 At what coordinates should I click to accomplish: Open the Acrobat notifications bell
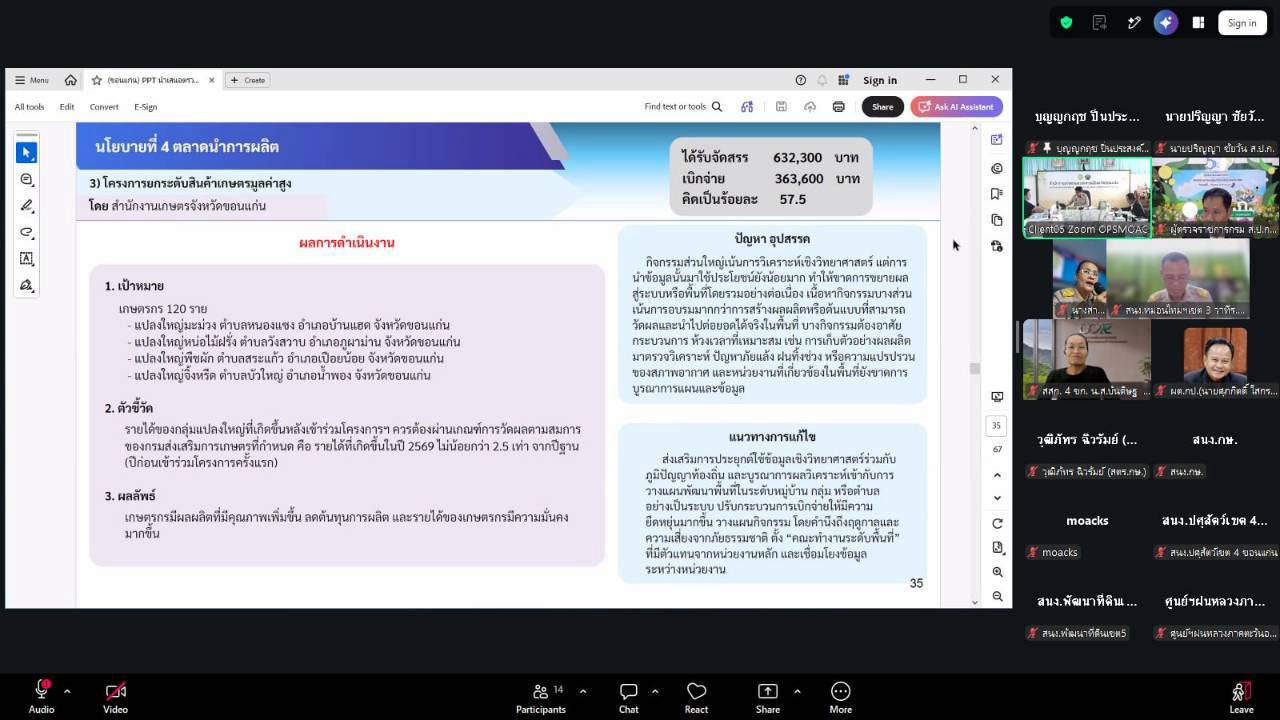tap(822, 80)
